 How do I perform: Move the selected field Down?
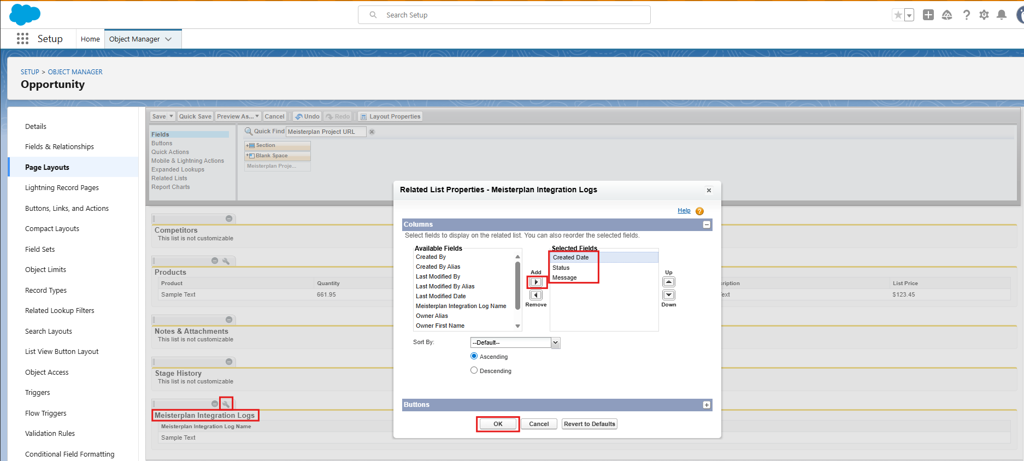(669, 295)
